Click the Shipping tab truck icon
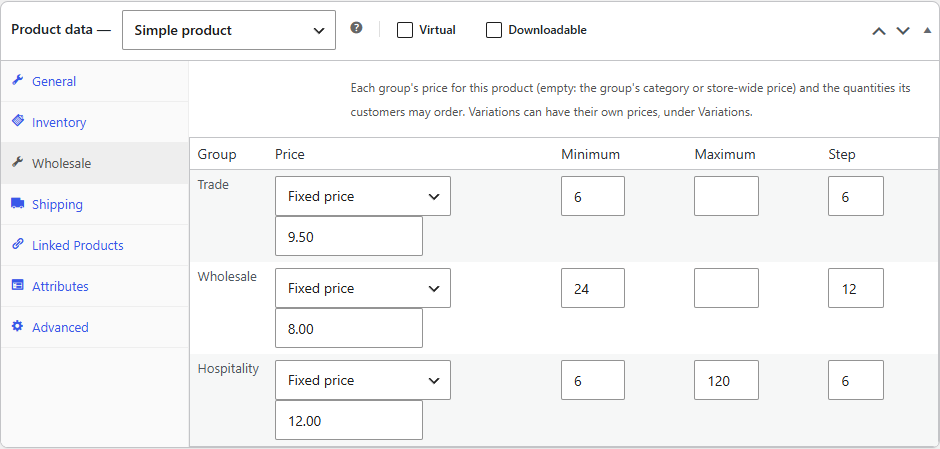940x449 pixels. pos(18,203)
